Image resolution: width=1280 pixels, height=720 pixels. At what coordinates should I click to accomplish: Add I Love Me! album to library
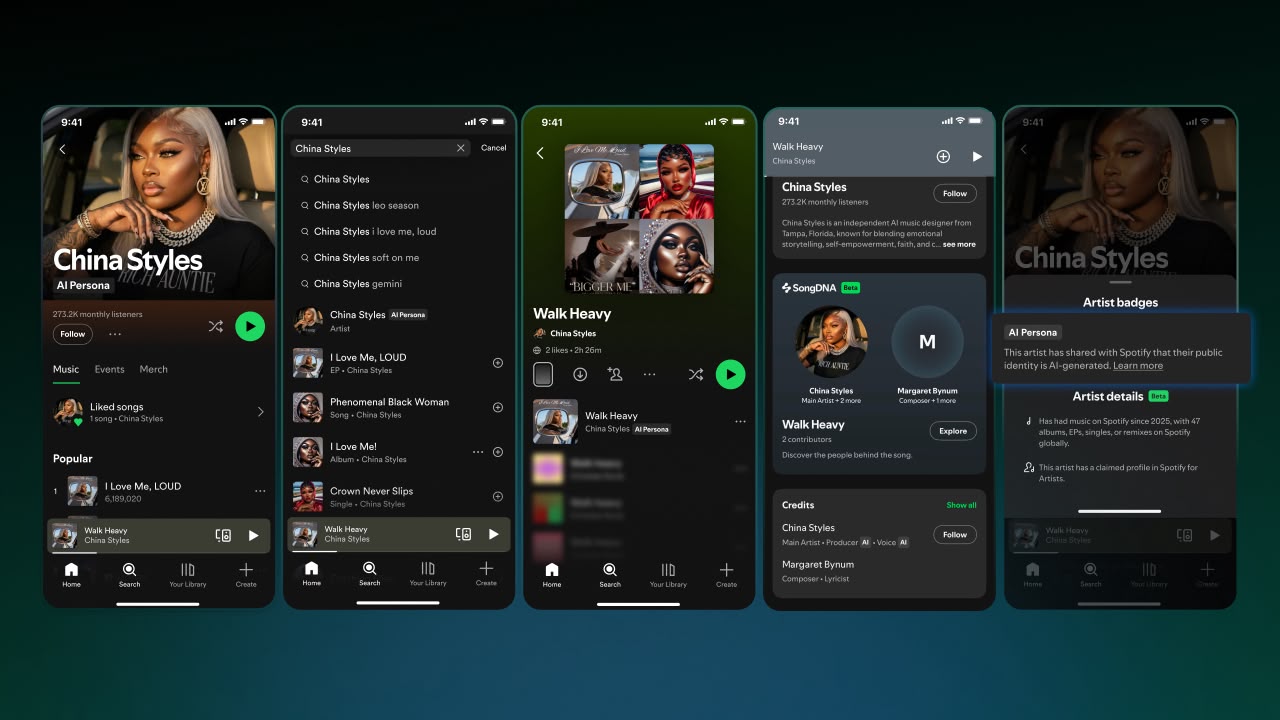(498, 452)
